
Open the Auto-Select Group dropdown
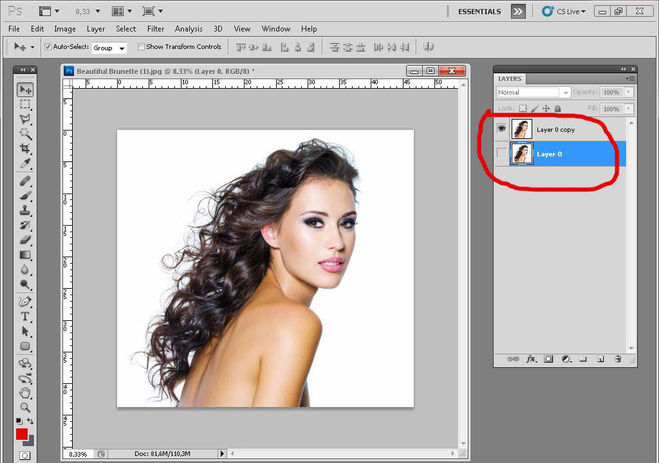(x=109, y=47)
